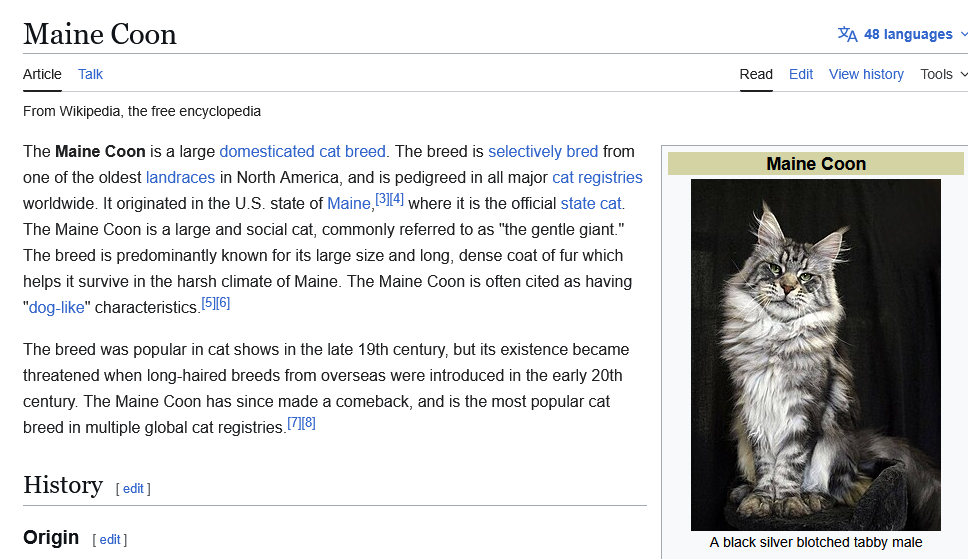Viewport: 968px width, 559px height.
Task: Jump to citation reference [4]
Action: click(396, 199)
